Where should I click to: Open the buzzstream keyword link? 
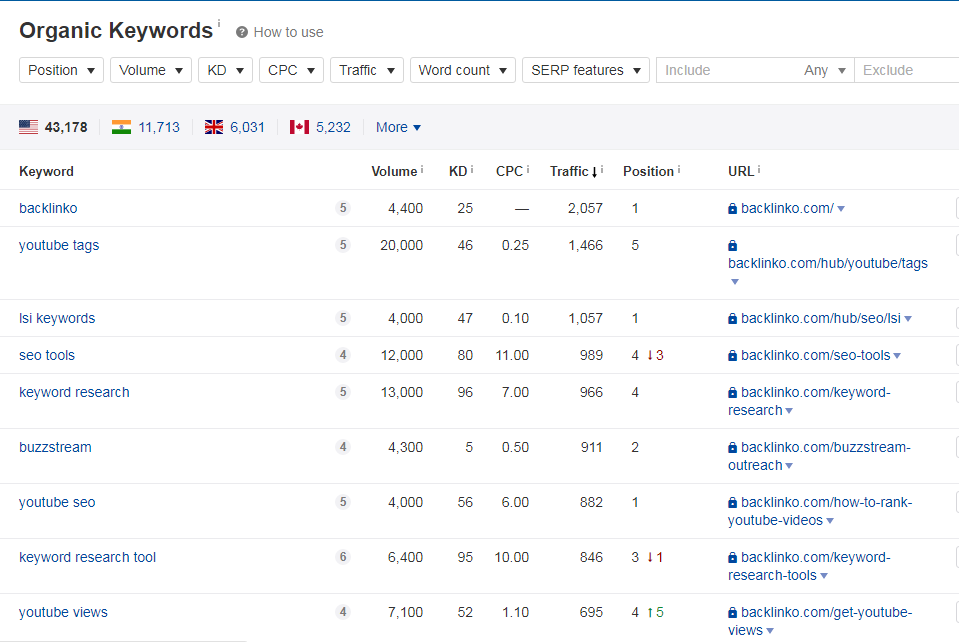coord(55,447)
